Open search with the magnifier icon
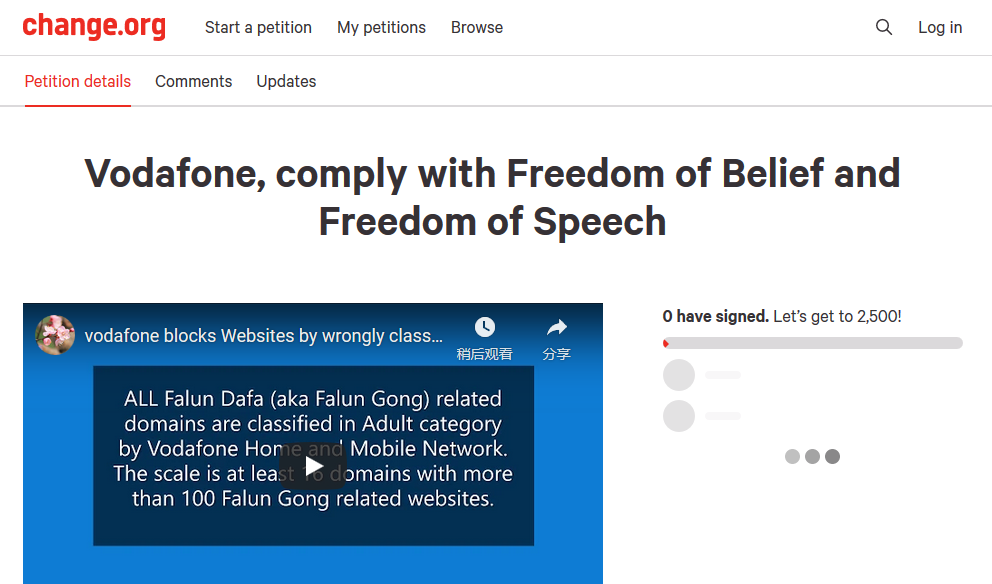This screenshot has width=992, height=584. tap(884, 28)
